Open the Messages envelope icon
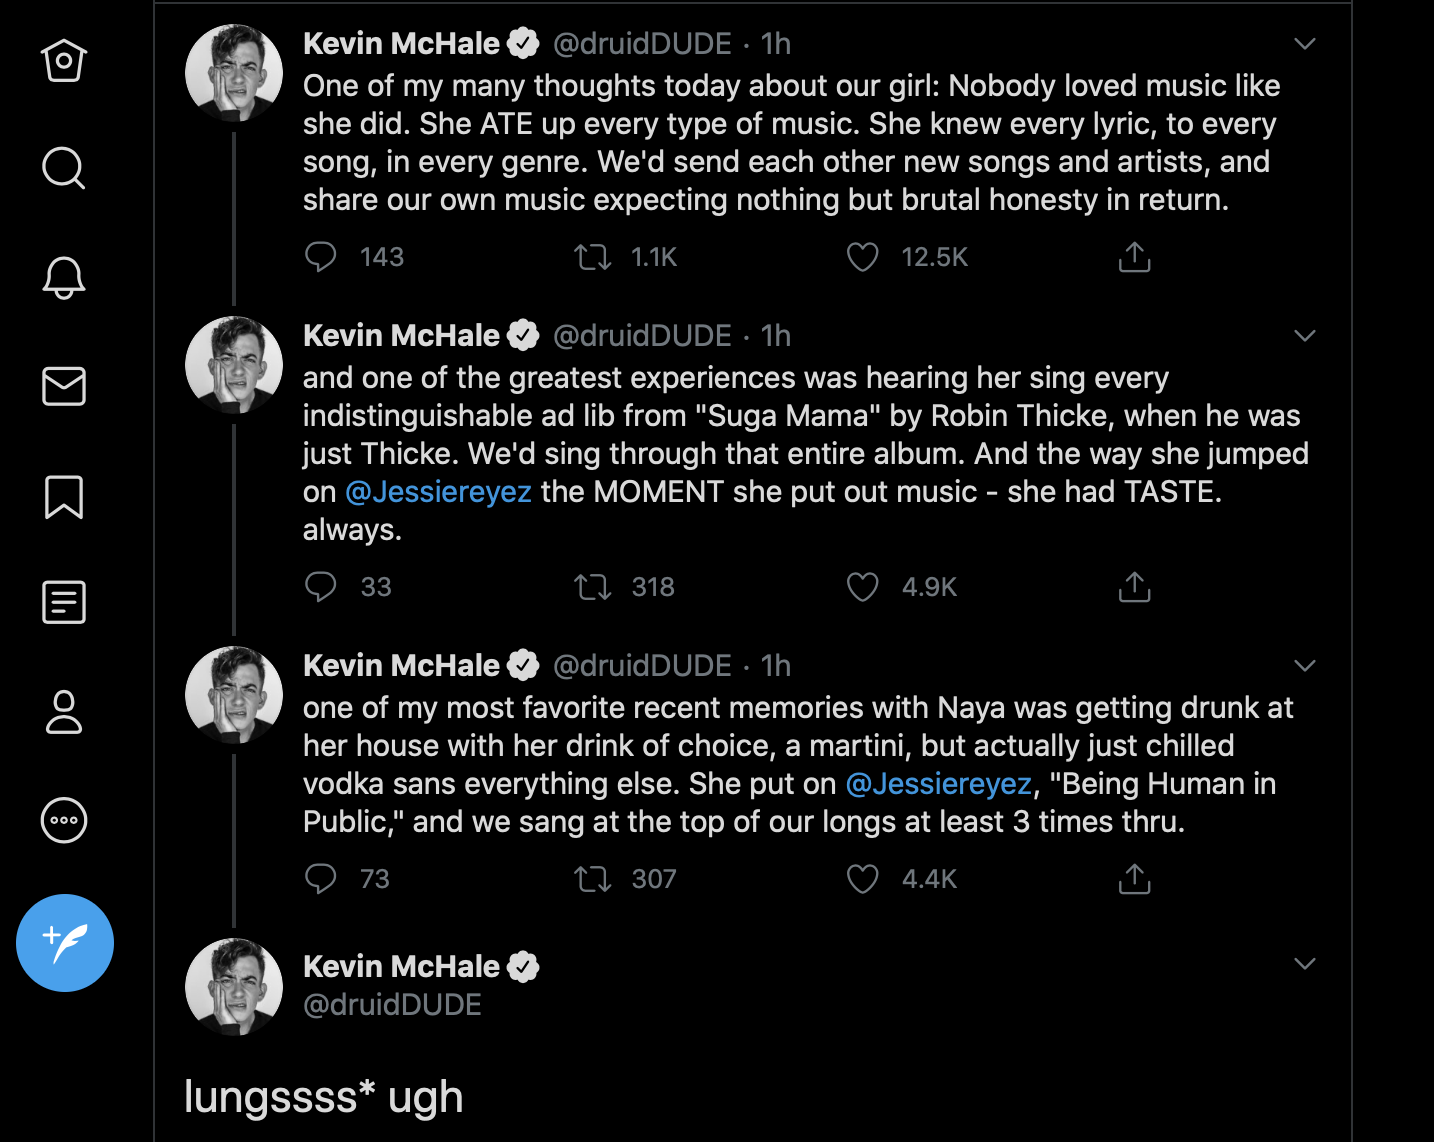The width and height of the screenshot is (1434, 1142). pos(64,386)
